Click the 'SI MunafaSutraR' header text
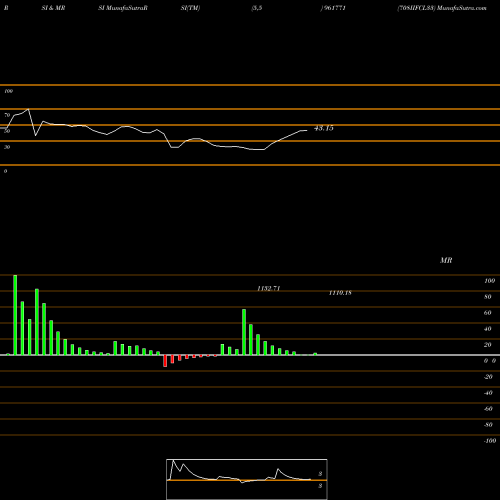Viewport: 500px width, 500px height. tap(123, 8)
